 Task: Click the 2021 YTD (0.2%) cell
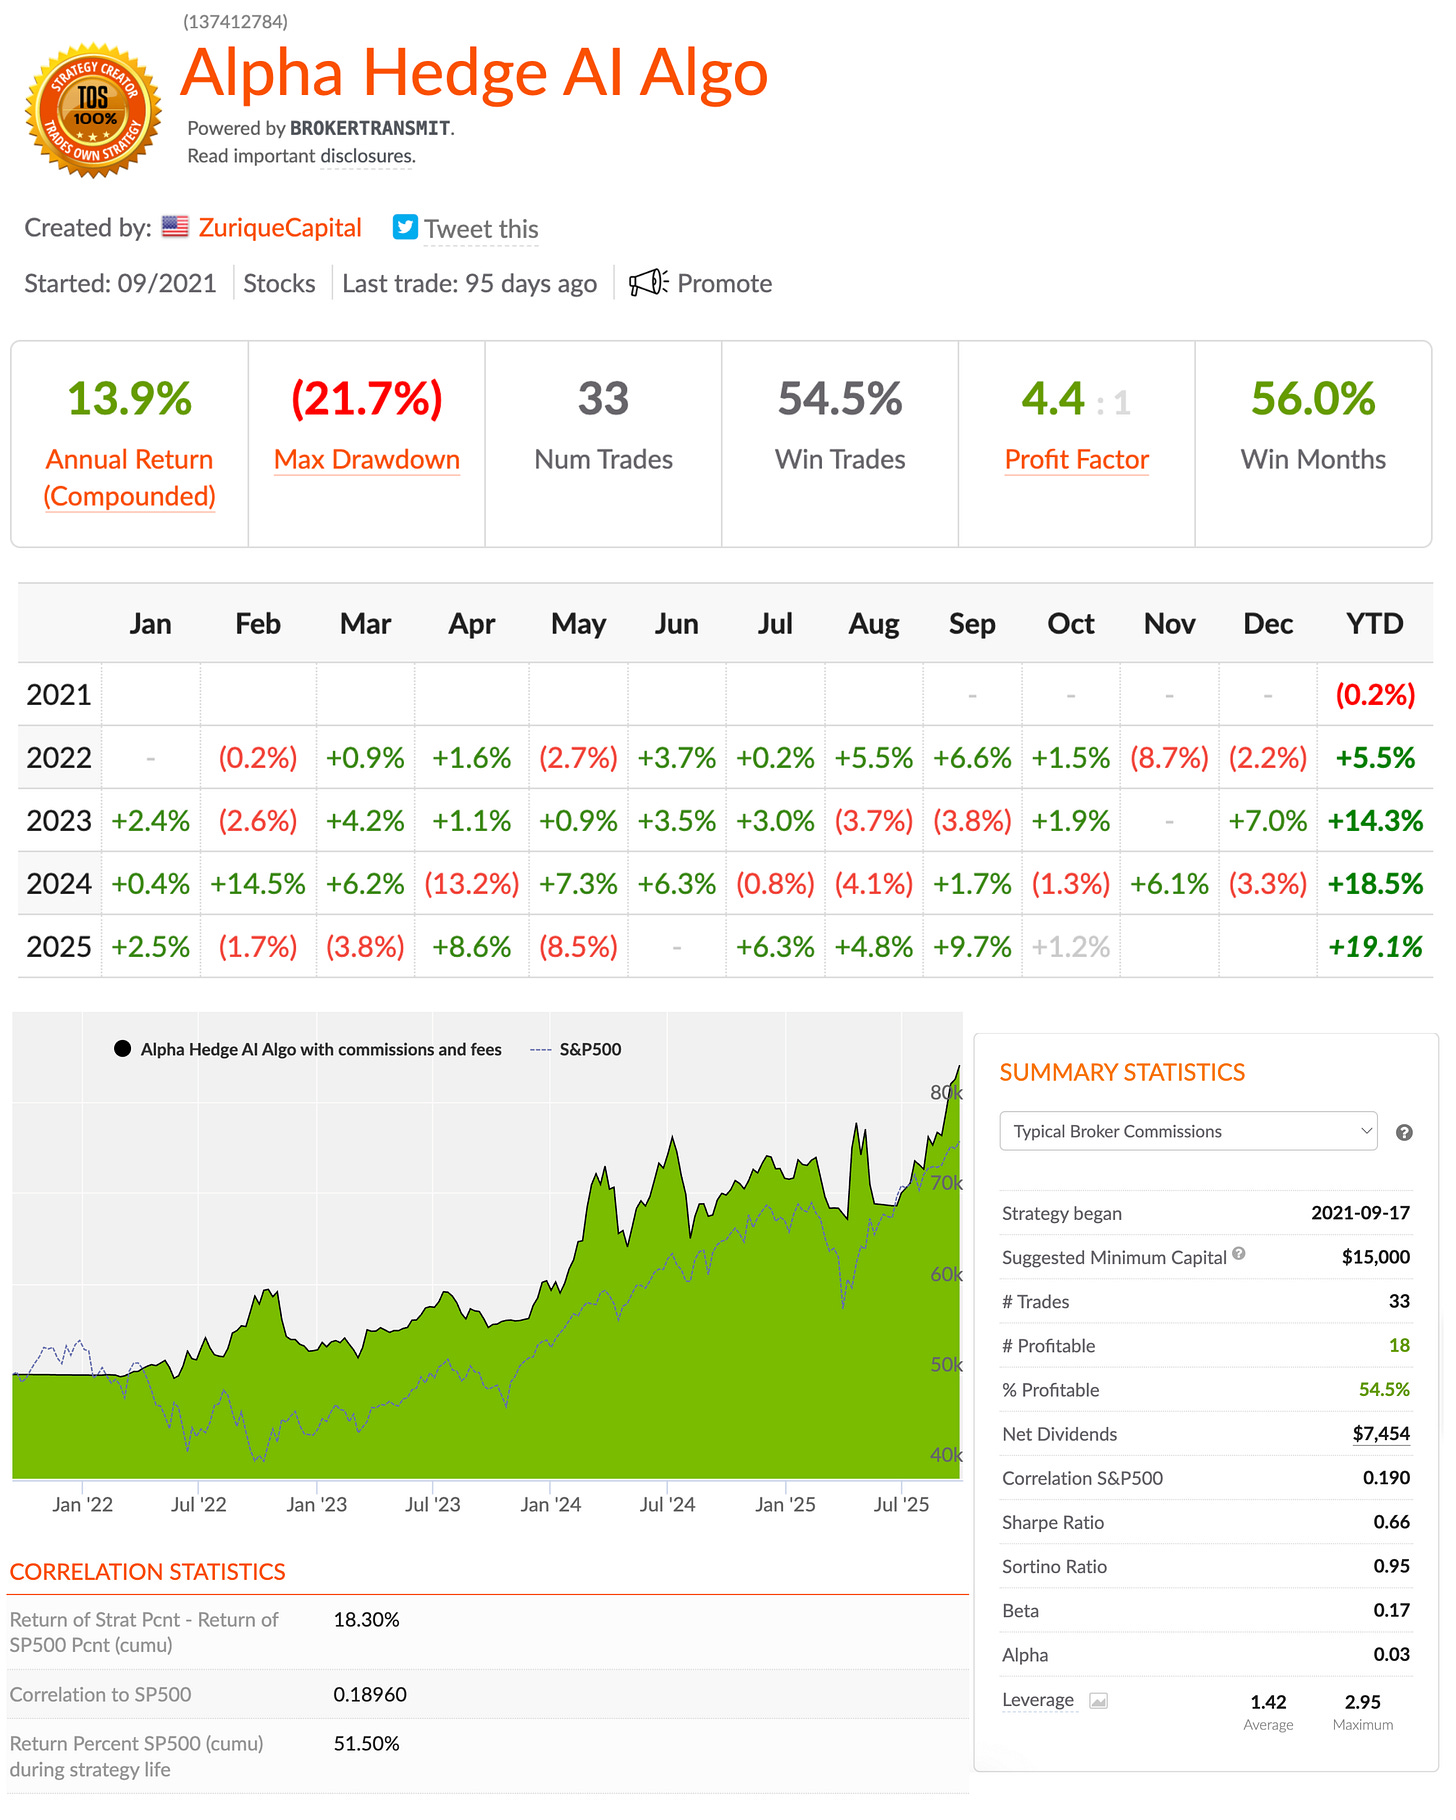(1375, 695)
